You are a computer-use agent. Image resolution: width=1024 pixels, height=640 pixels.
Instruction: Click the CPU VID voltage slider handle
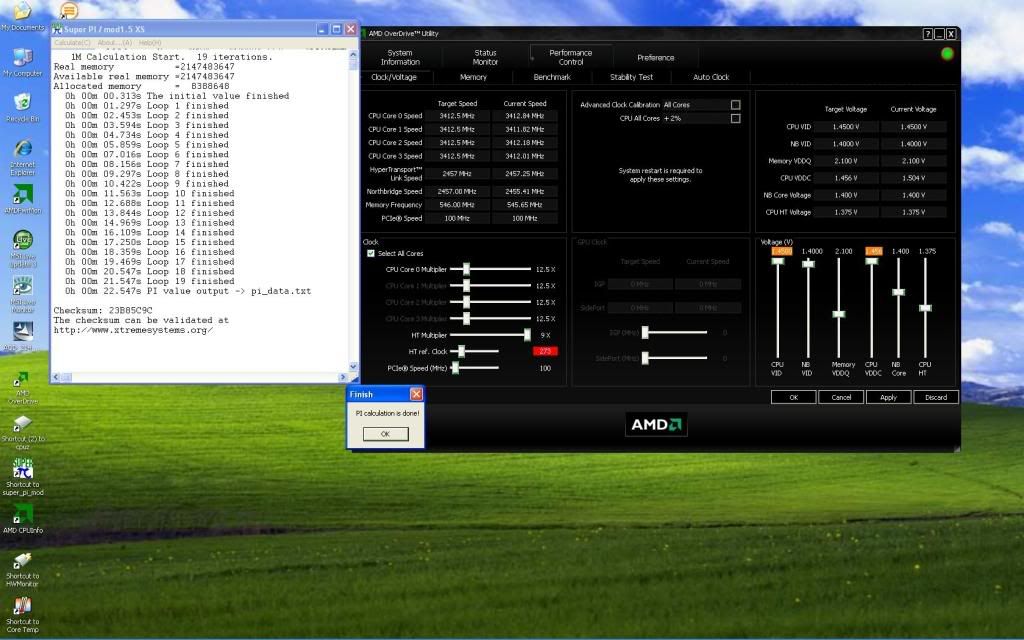[777, 261]
